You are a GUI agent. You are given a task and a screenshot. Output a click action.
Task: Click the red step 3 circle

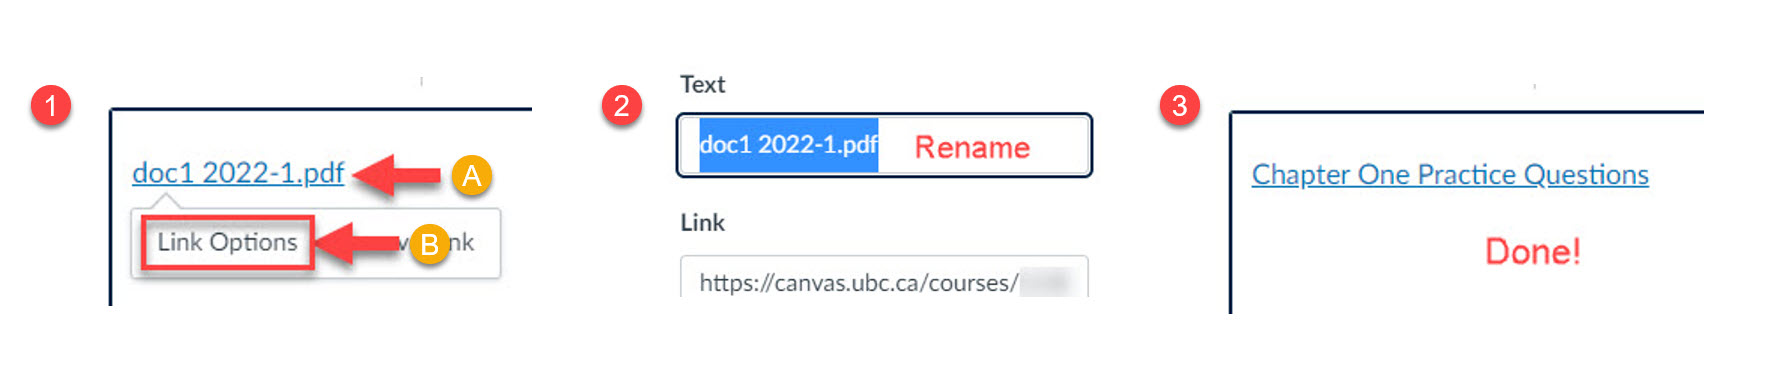tap(1179, 105)
